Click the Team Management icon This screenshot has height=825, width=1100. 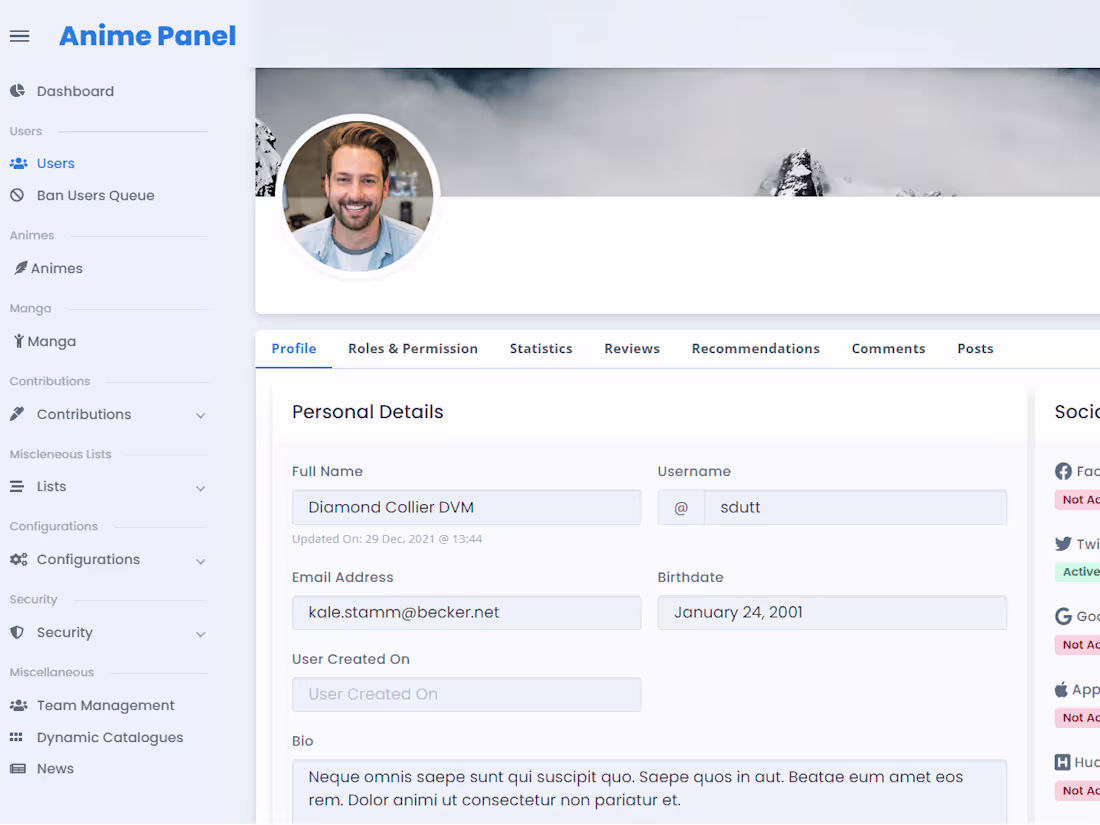click(16, 705)
